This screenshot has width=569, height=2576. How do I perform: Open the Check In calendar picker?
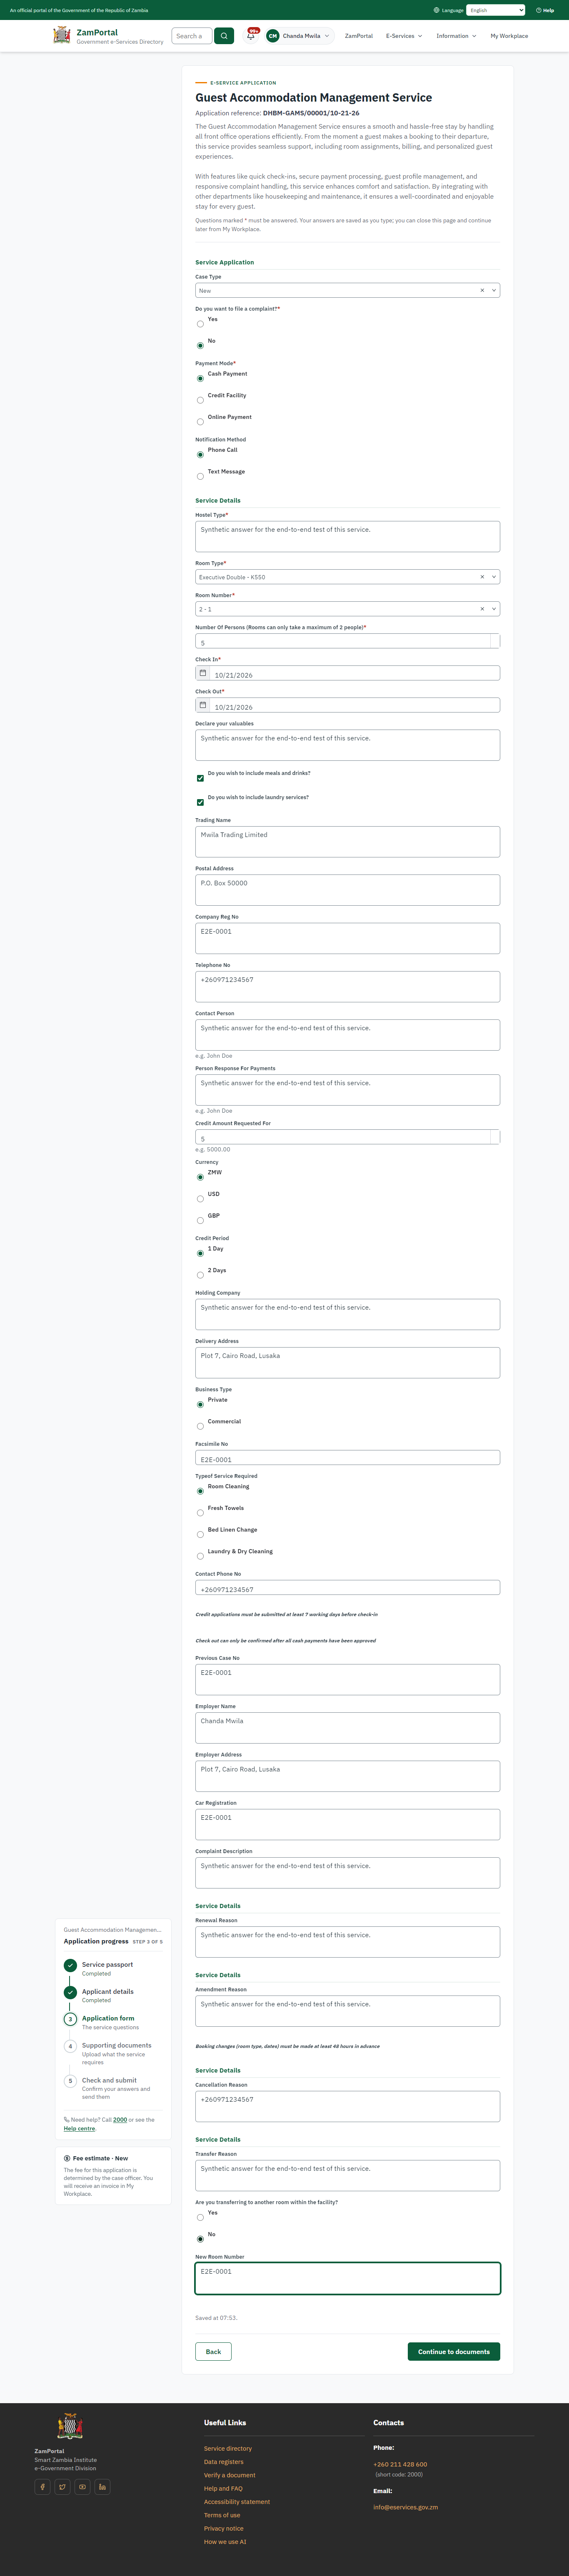tap(203, 673)
